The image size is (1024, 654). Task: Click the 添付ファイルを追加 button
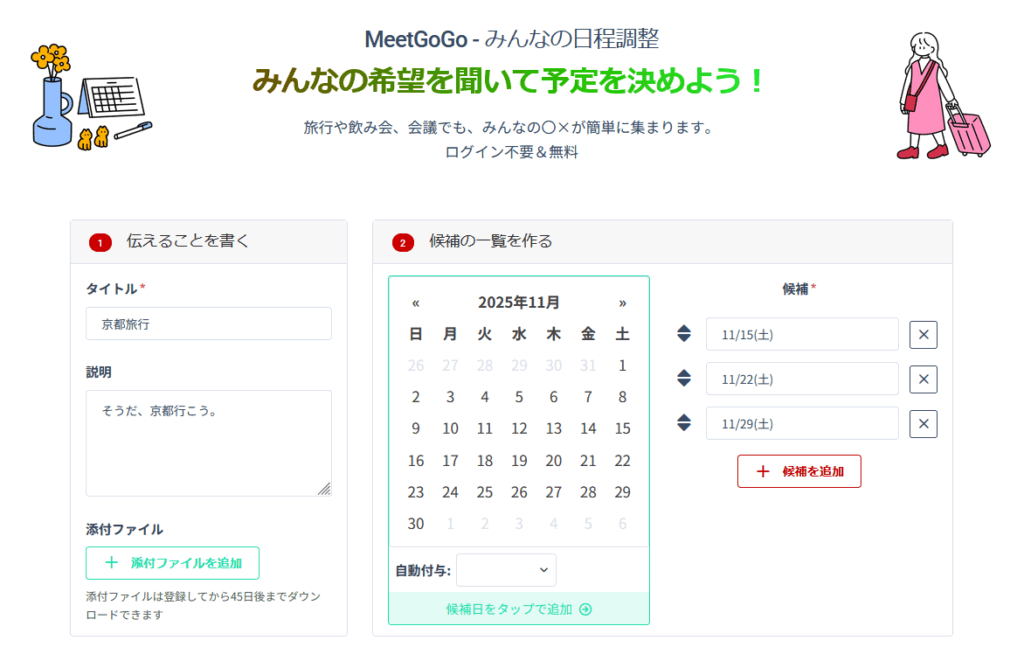pyautogui.click(x=172, y=563)
